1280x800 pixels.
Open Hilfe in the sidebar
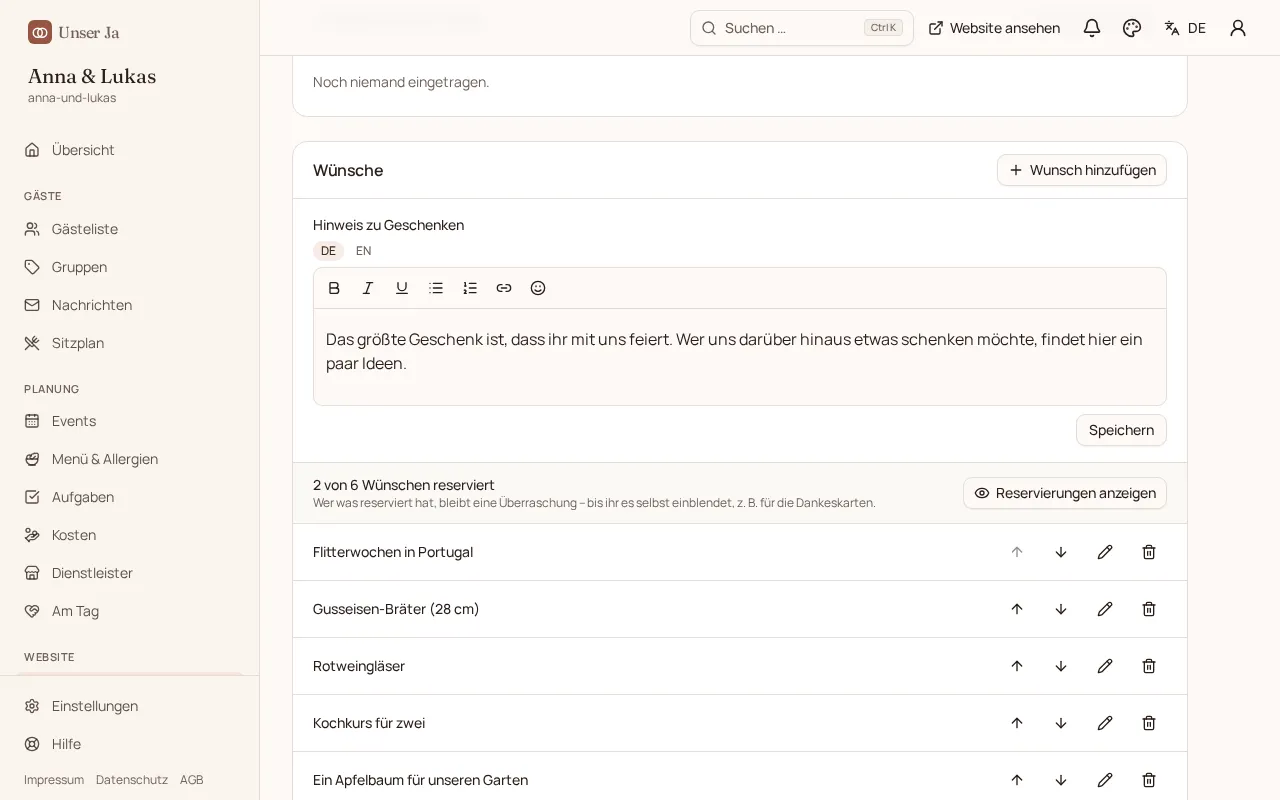tap(130, 744)
